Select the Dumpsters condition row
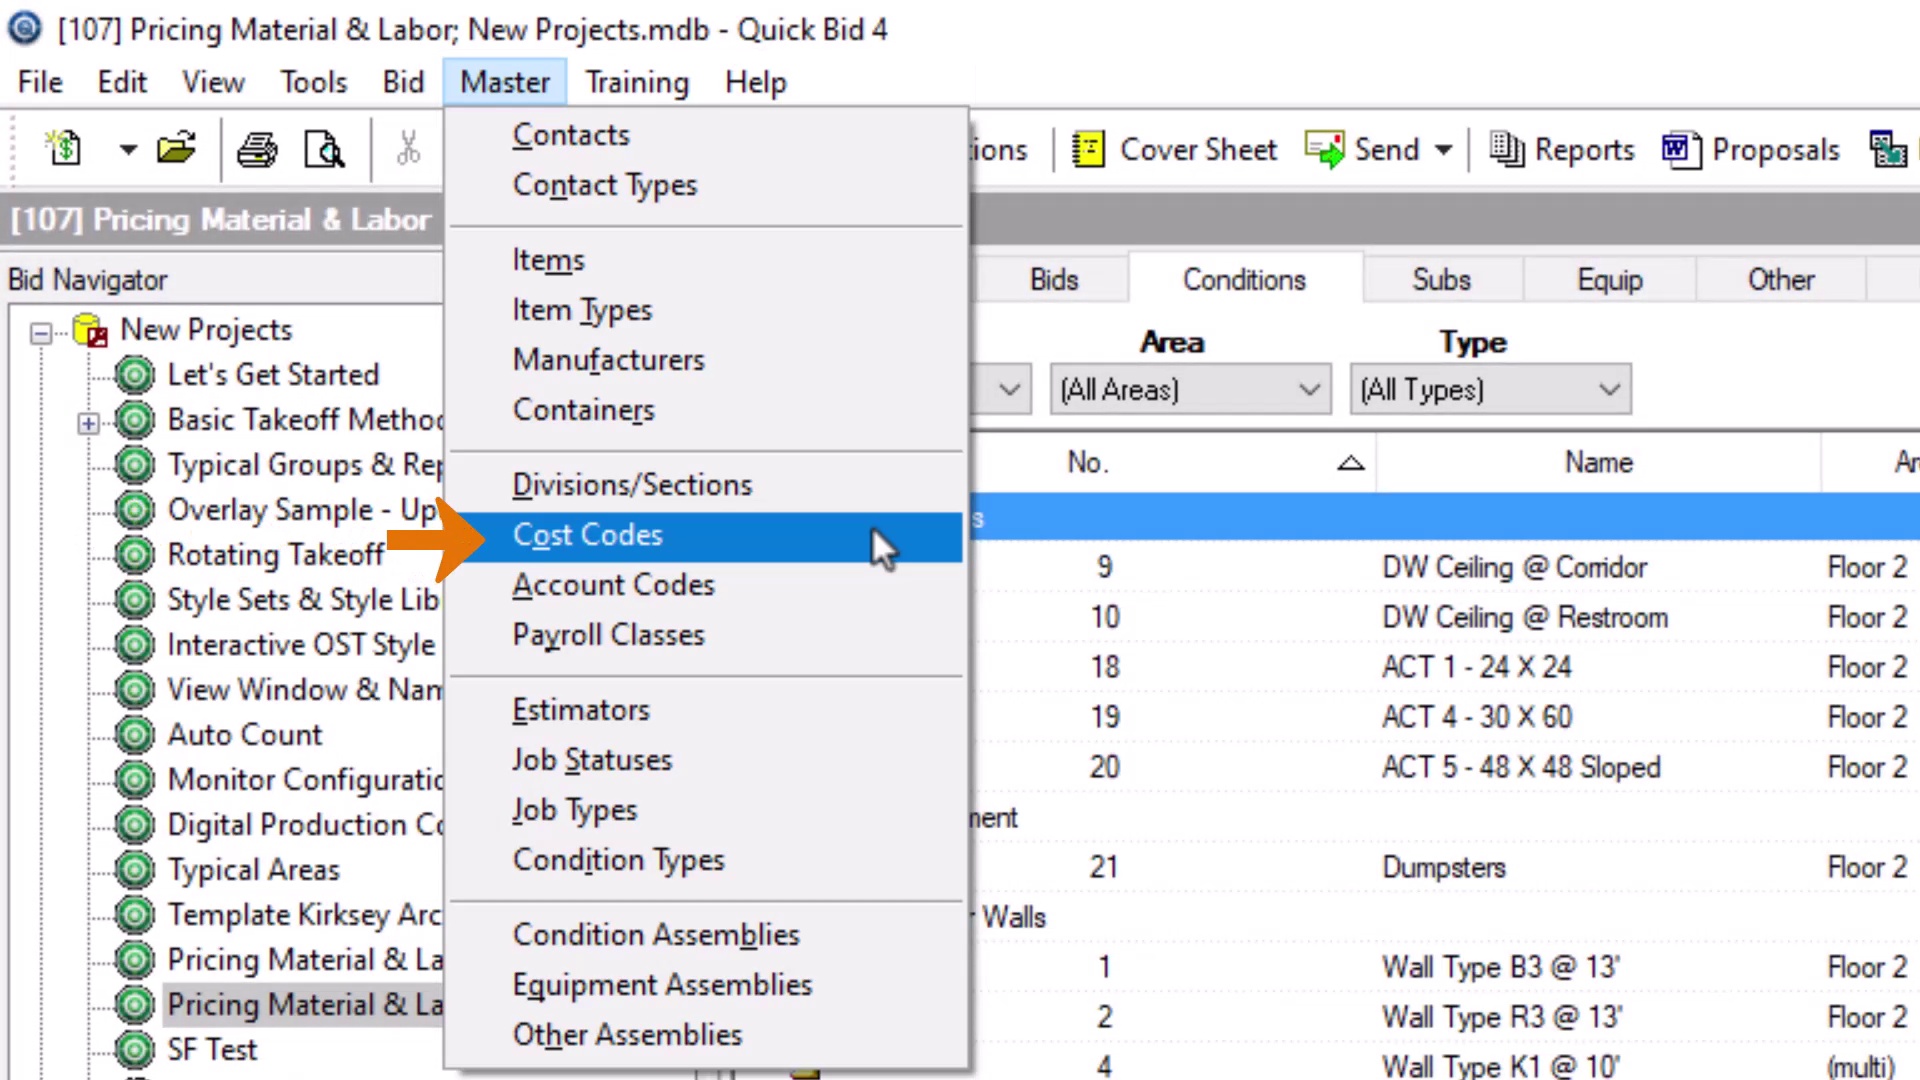This screenshot has height=1080, width=1920. pos(1443,867)
